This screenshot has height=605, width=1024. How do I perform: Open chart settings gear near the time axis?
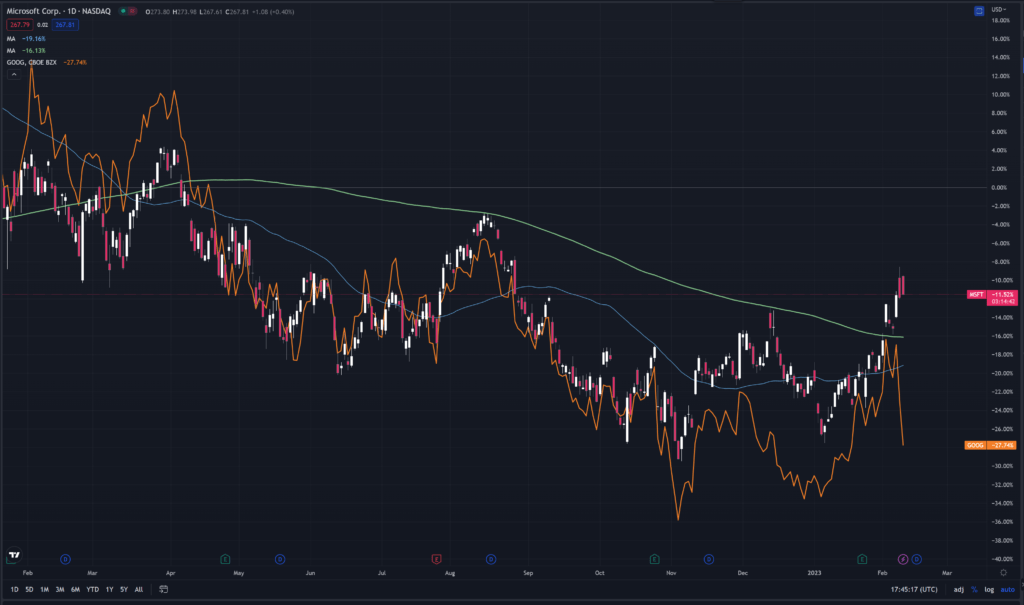(x=1003, y=572)
